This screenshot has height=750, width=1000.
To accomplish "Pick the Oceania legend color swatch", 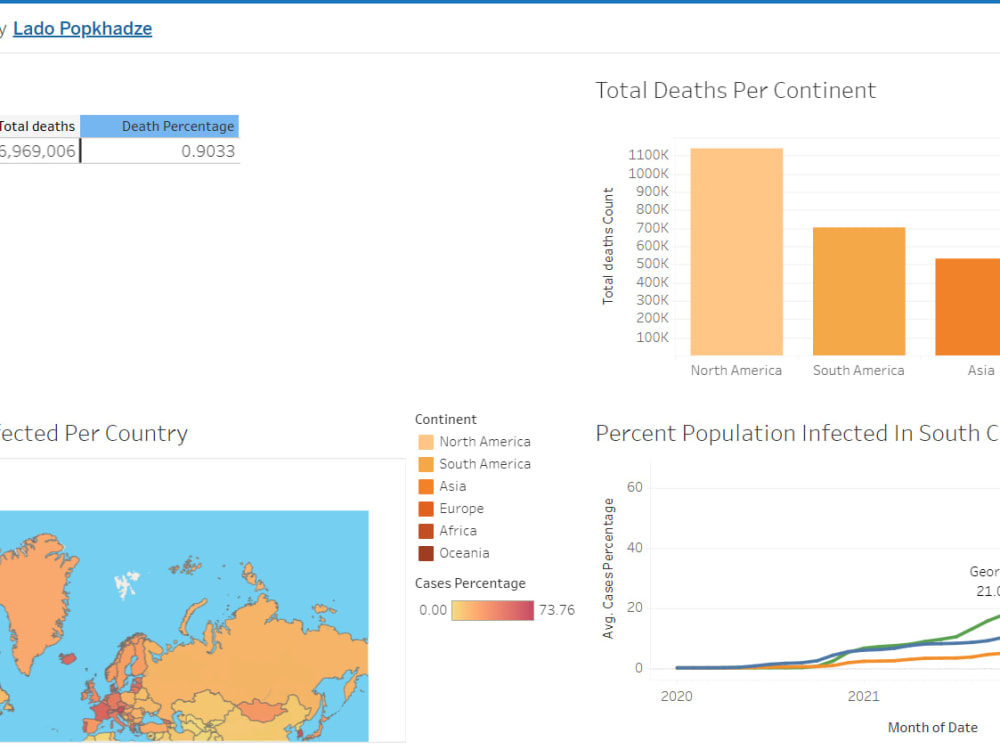I will tap(426, 554).
